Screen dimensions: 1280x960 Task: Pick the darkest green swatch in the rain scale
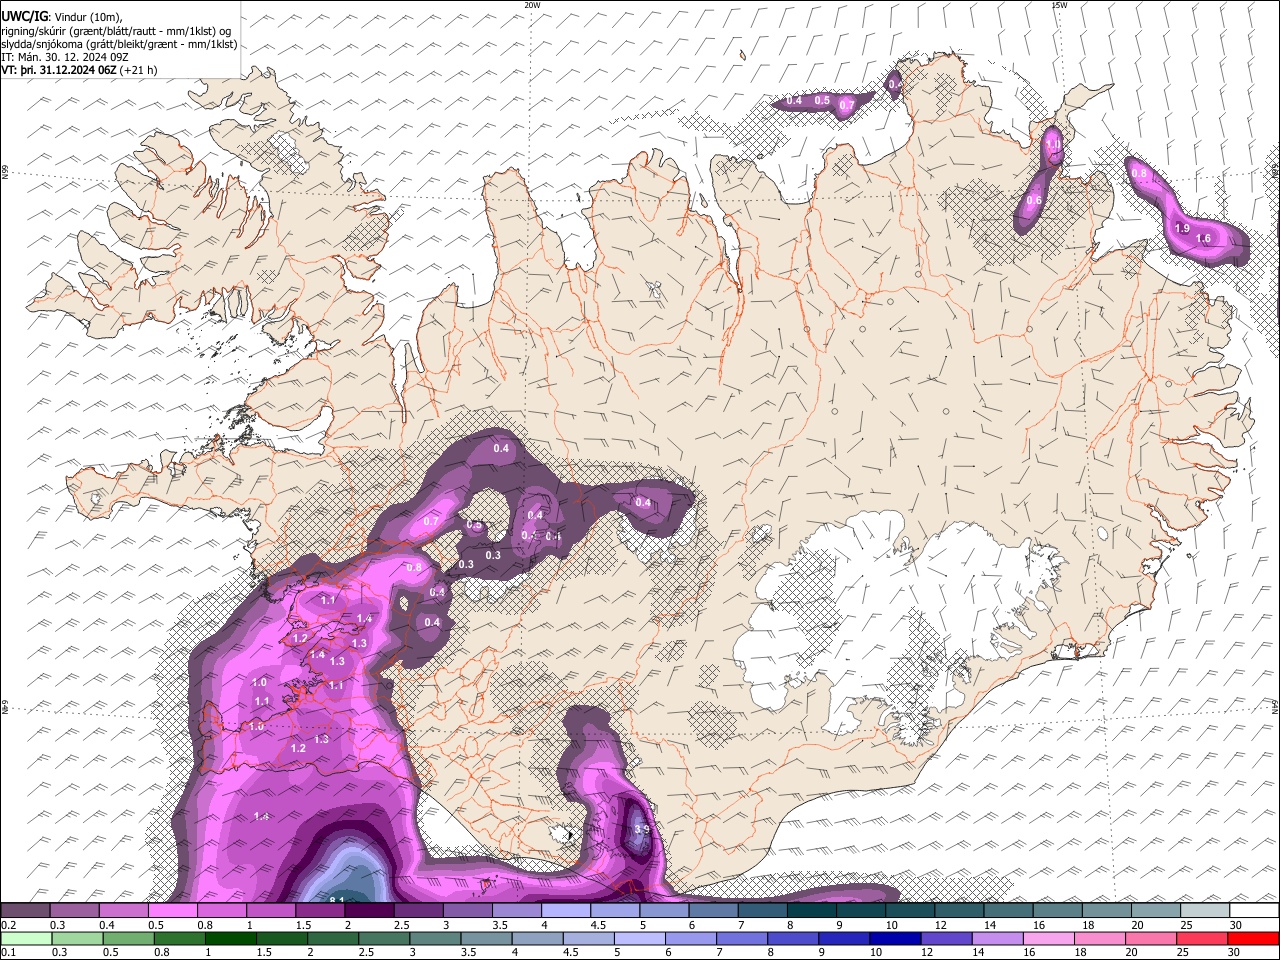tap(231, 938)
